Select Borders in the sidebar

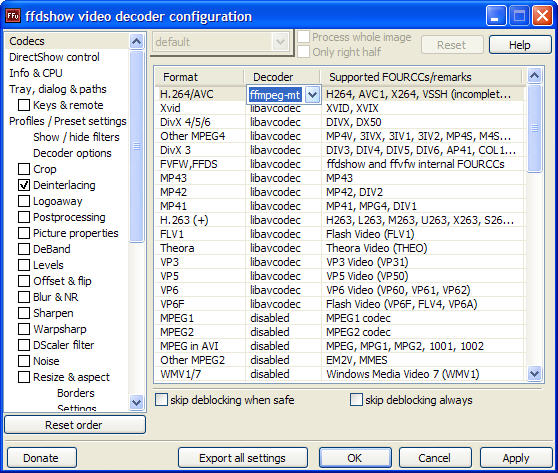[x=76, y=393]
